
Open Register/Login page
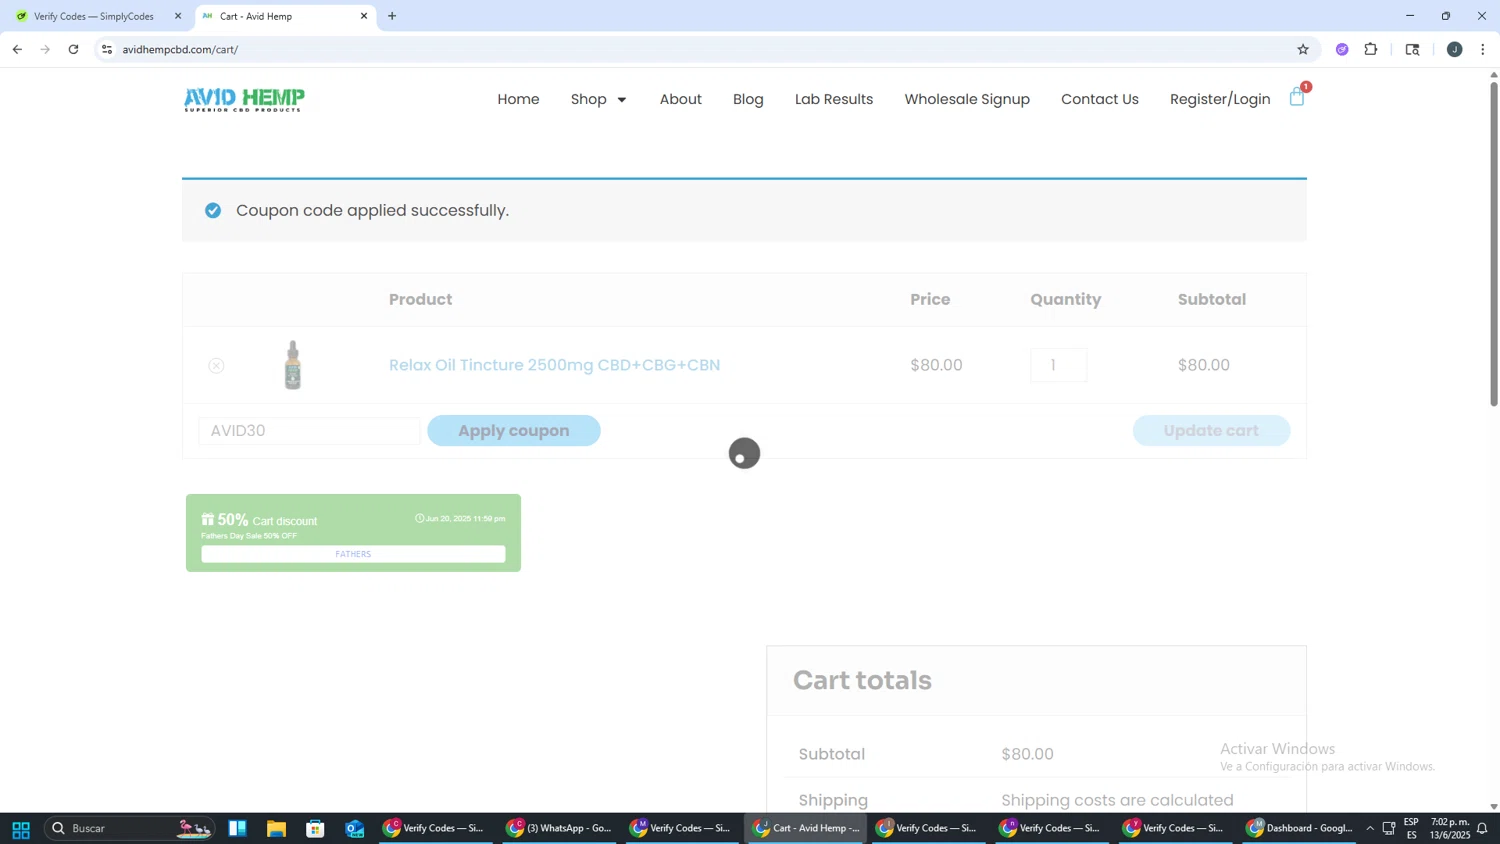tap(1220, 99)
